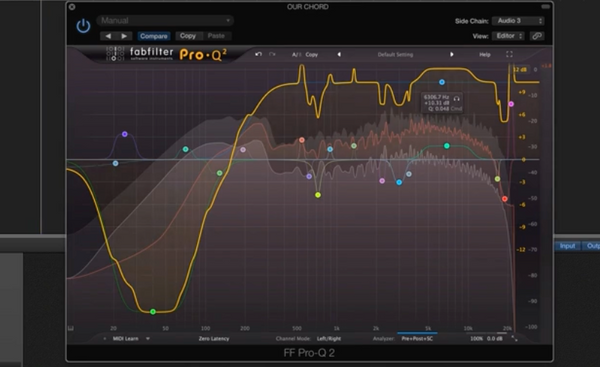Viewport: 600px width, 367px height.
Task: Select the lavender band node near 200 Hz
Action: tap(243, 149)
